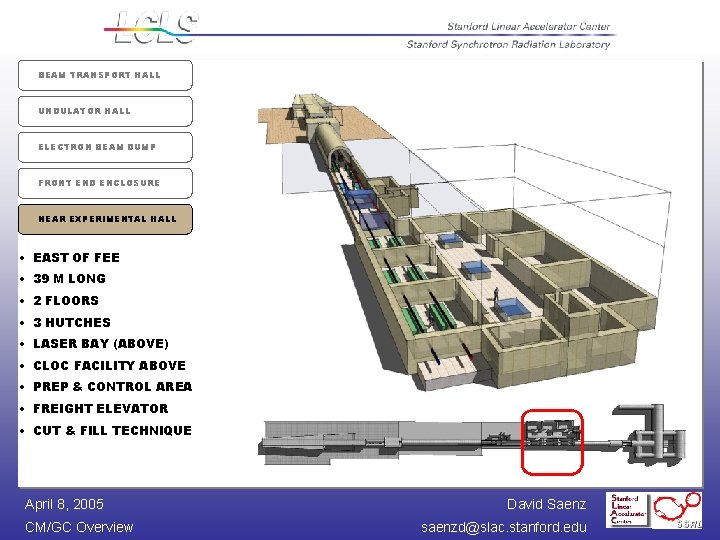Click the "3 HUTCHES" bullet text
Screen dimensions: 720x540
pos(72,323)
